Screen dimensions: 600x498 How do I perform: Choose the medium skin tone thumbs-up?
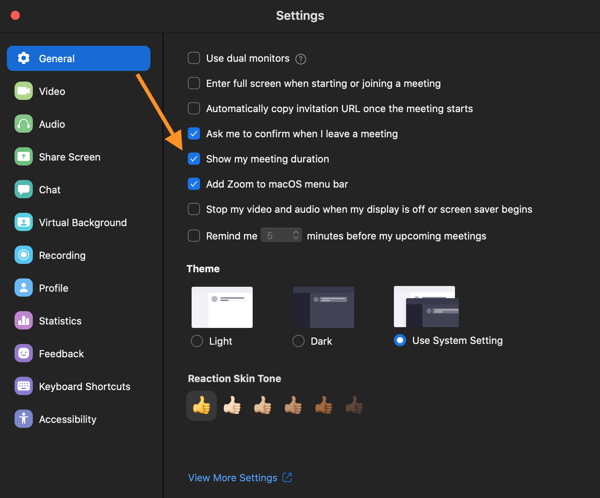293,405
